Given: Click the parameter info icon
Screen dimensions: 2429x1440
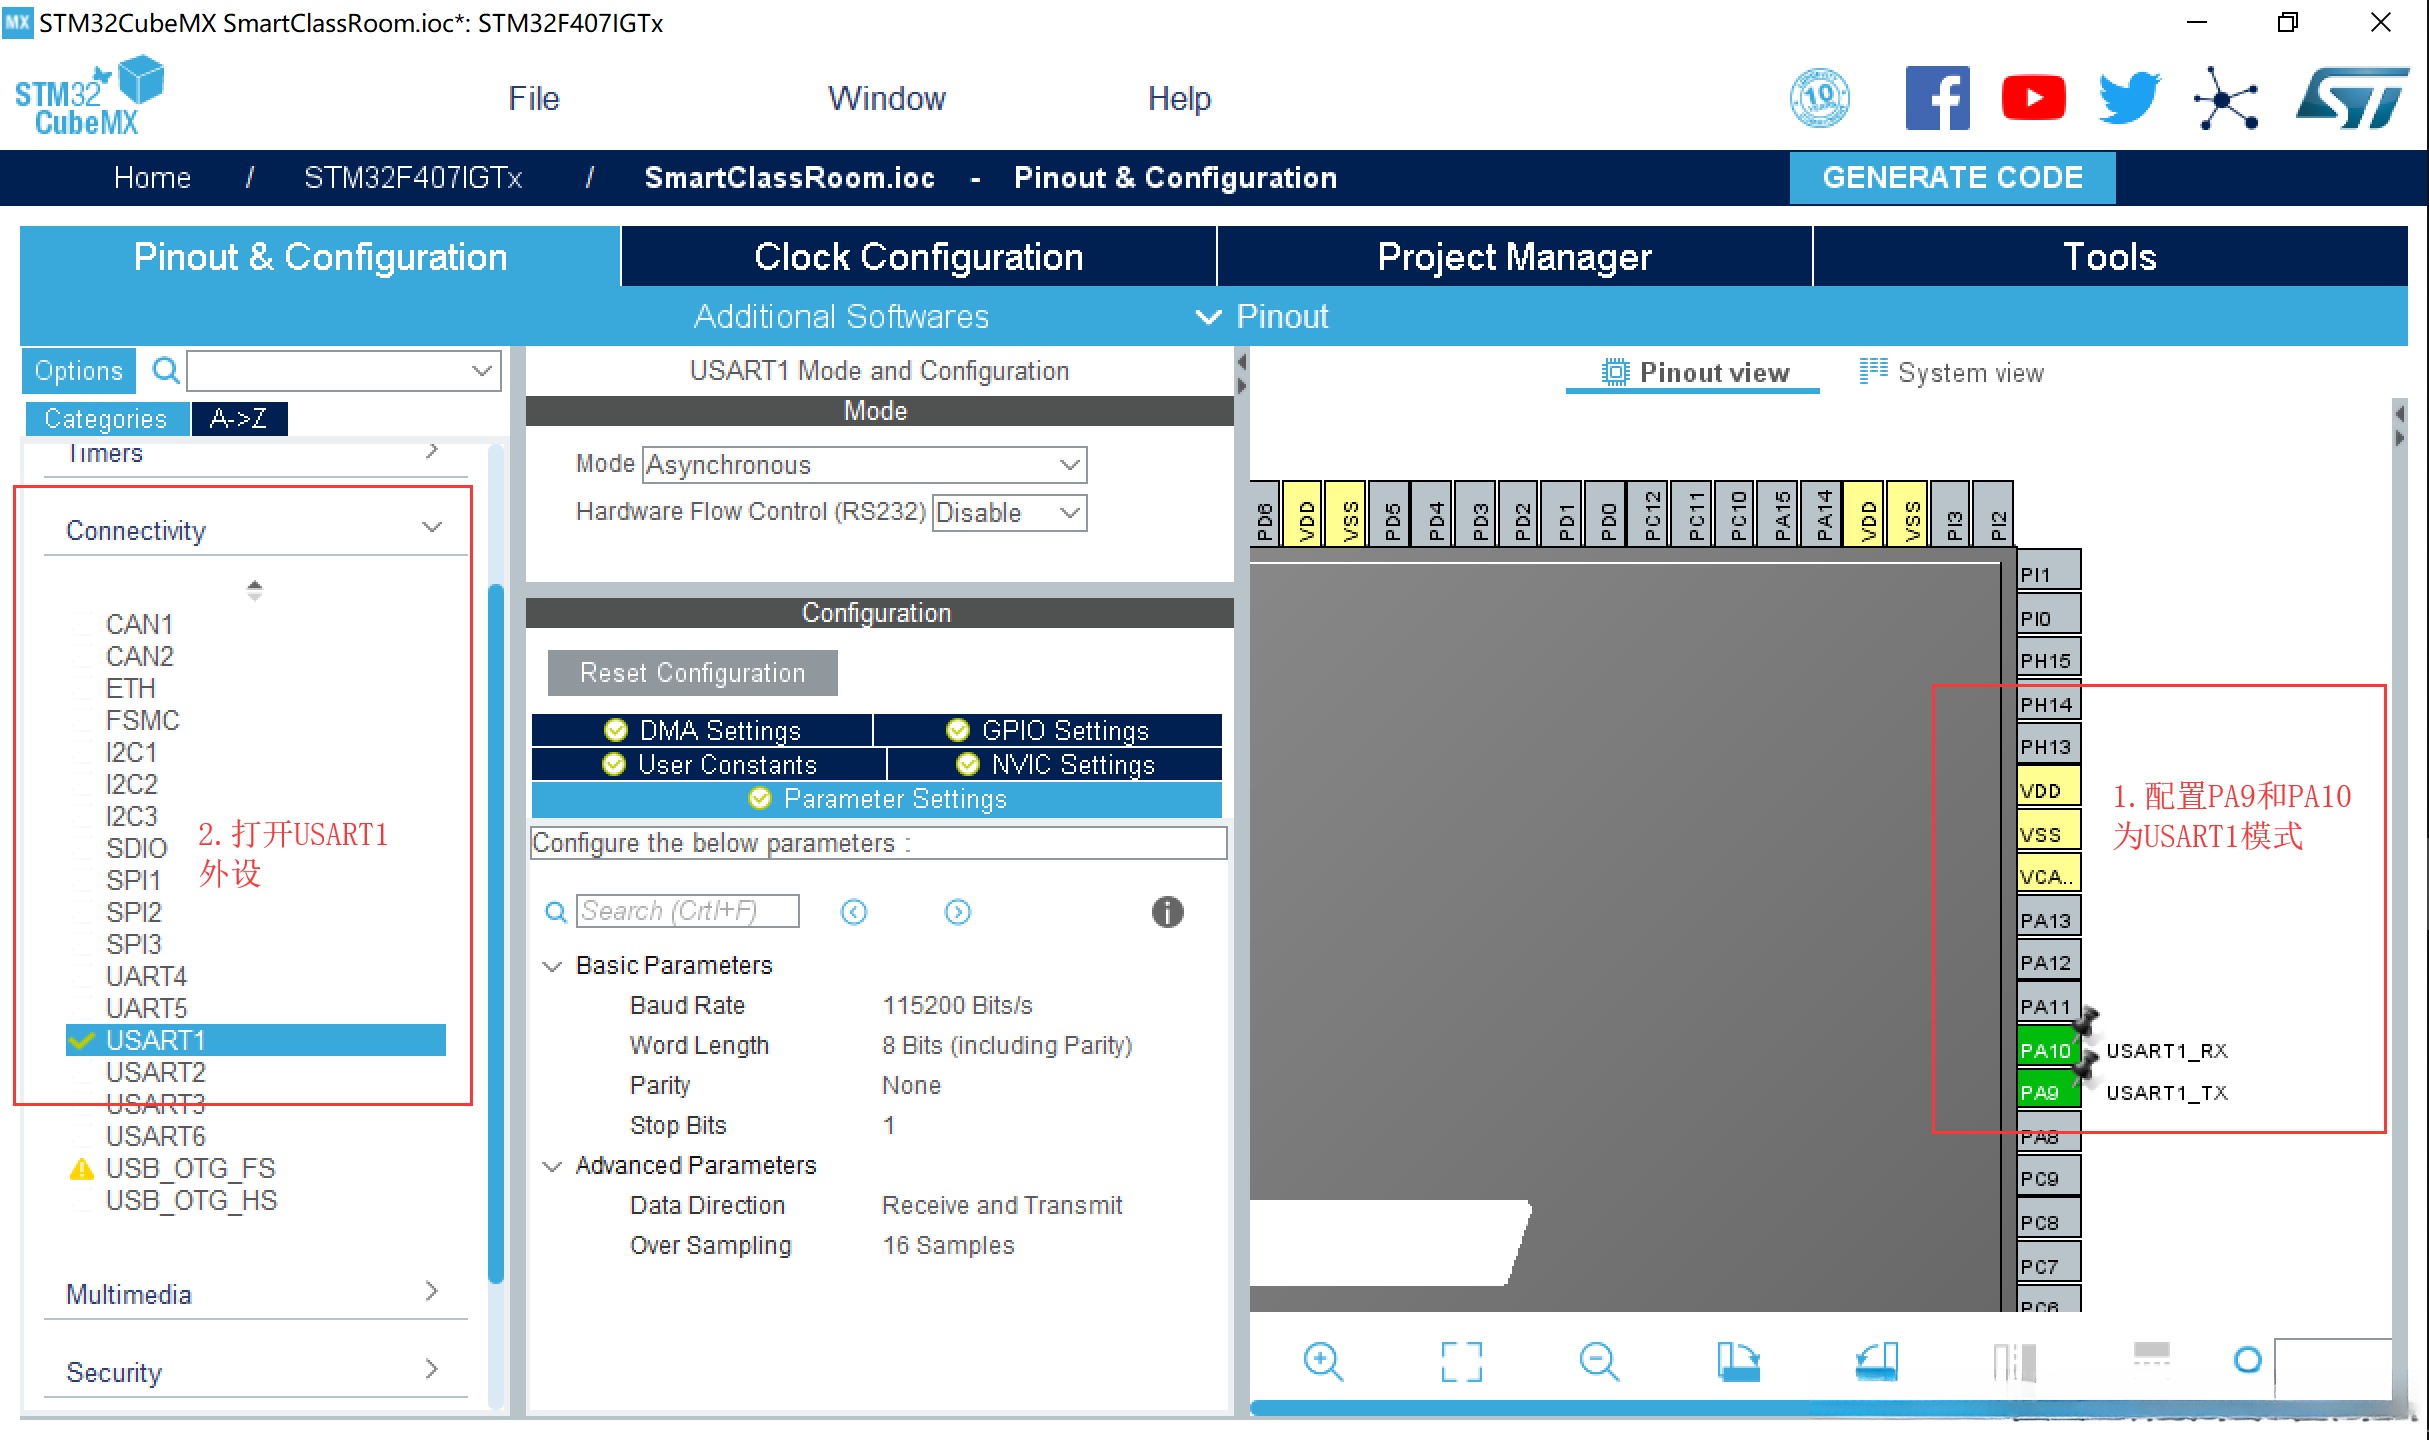Looking at the screenshot, I should click(1167, 911).
